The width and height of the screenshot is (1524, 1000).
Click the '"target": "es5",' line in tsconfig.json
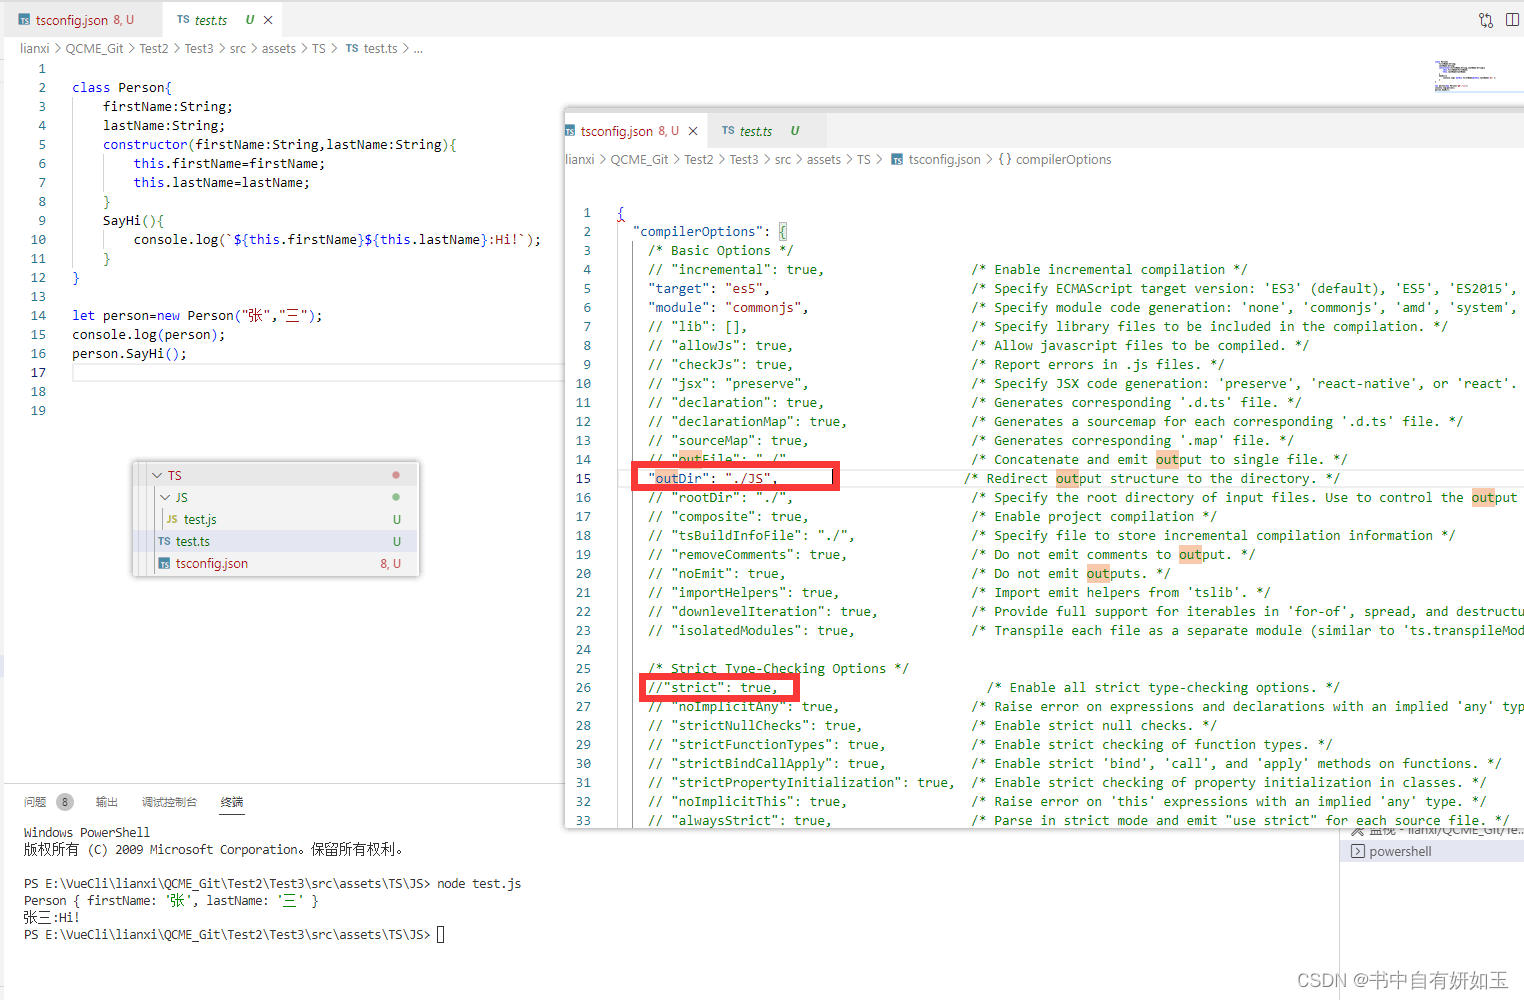point(709,289)
